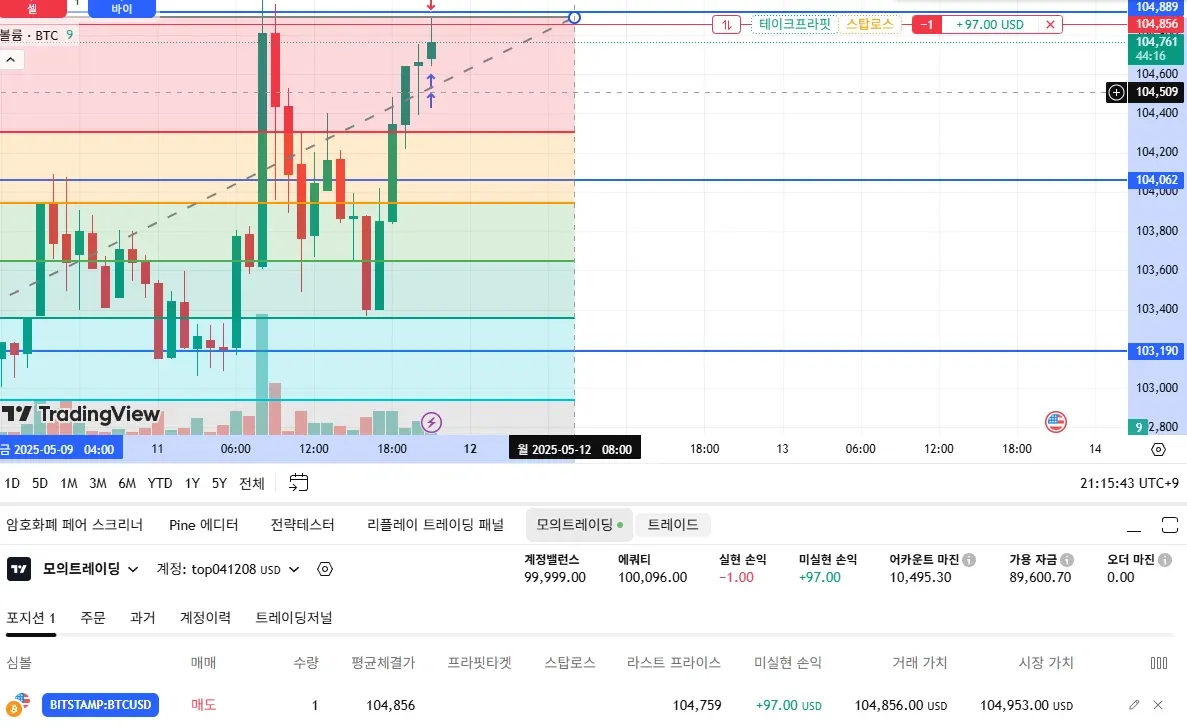Switch to the 주문 tab
The image size is (1187, 727).
click(93, 618)
